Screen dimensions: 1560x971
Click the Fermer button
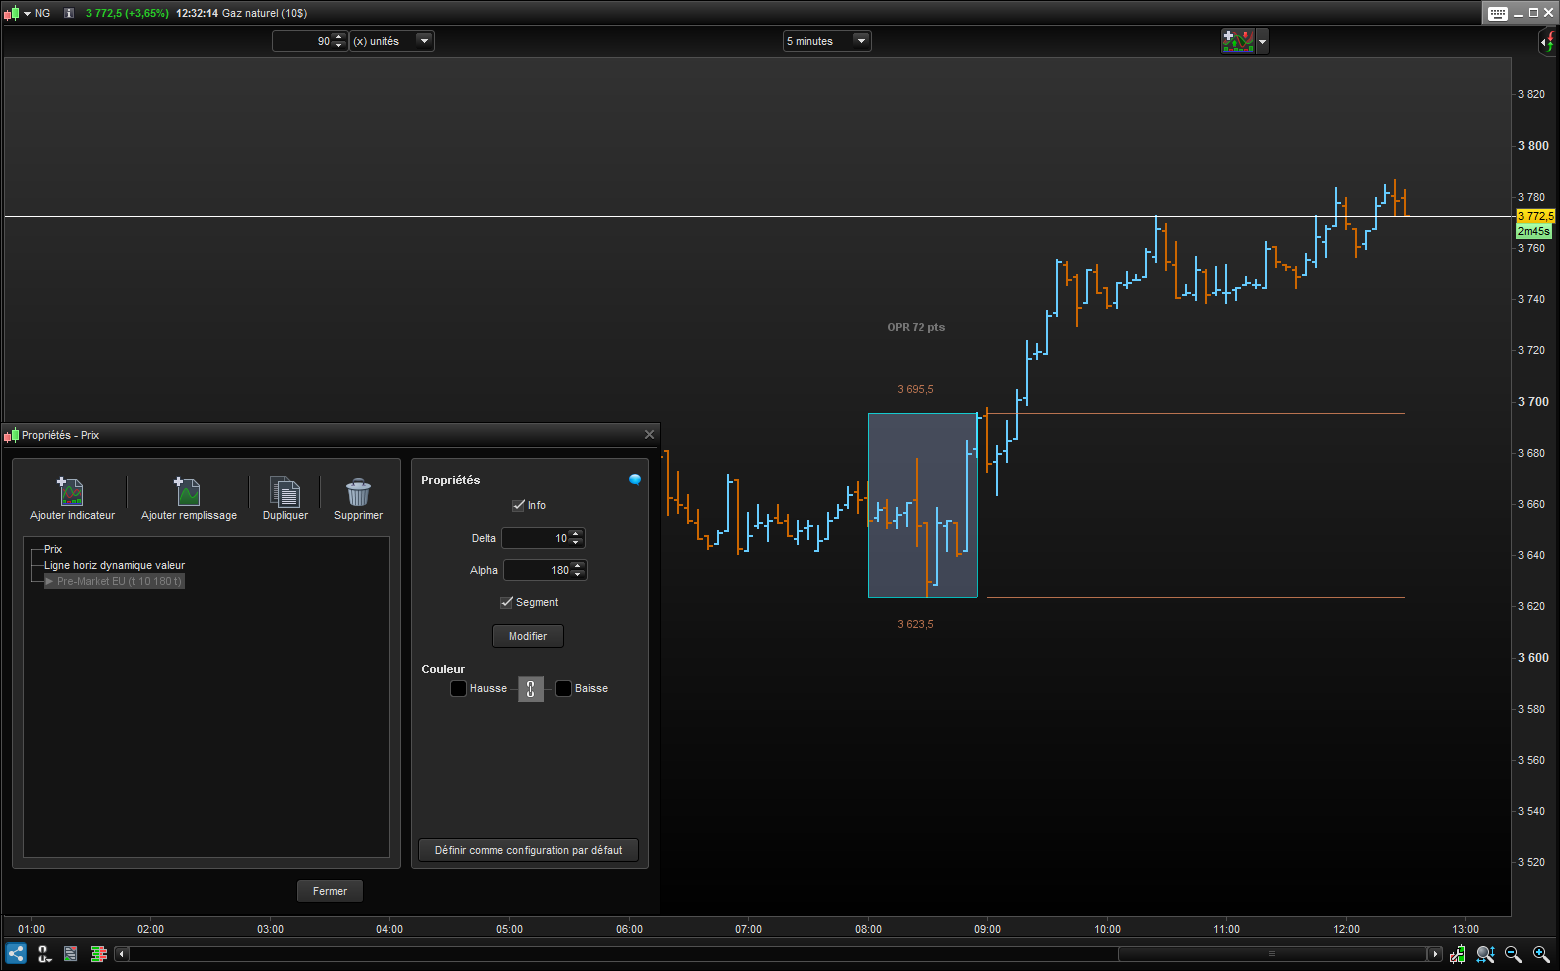pos(330,891)
